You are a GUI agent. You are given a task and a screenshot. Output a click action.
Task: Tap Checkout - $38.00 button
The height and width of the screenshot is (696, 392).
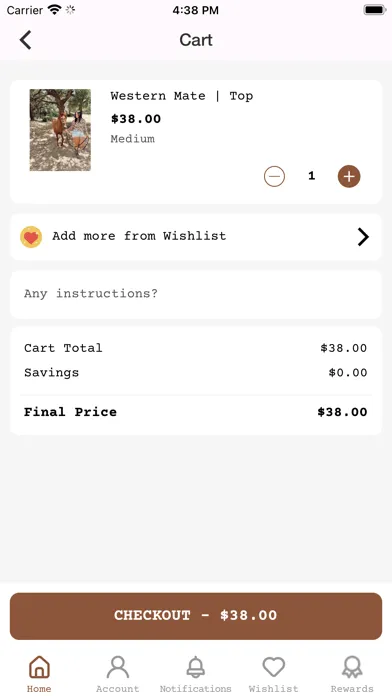coord(196,616)
